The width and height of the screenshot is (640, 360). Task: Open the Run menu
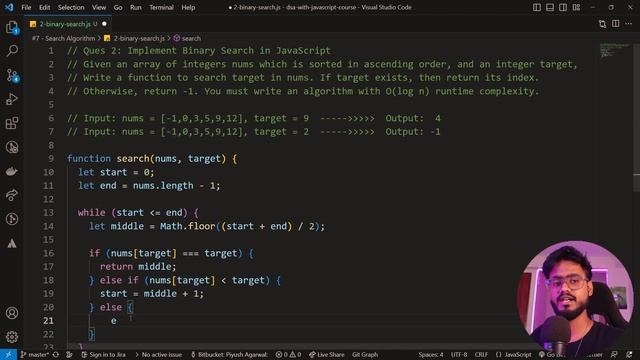point(136,7)
